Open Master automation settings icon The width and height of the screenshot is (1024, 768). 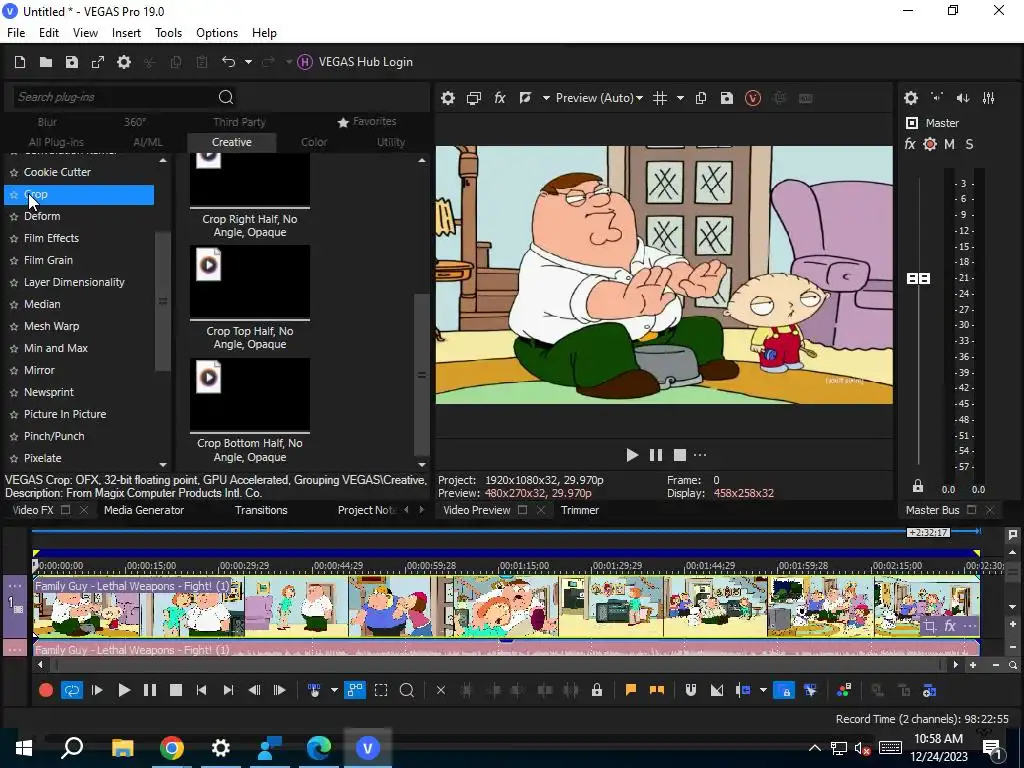[x=930, y=144]
